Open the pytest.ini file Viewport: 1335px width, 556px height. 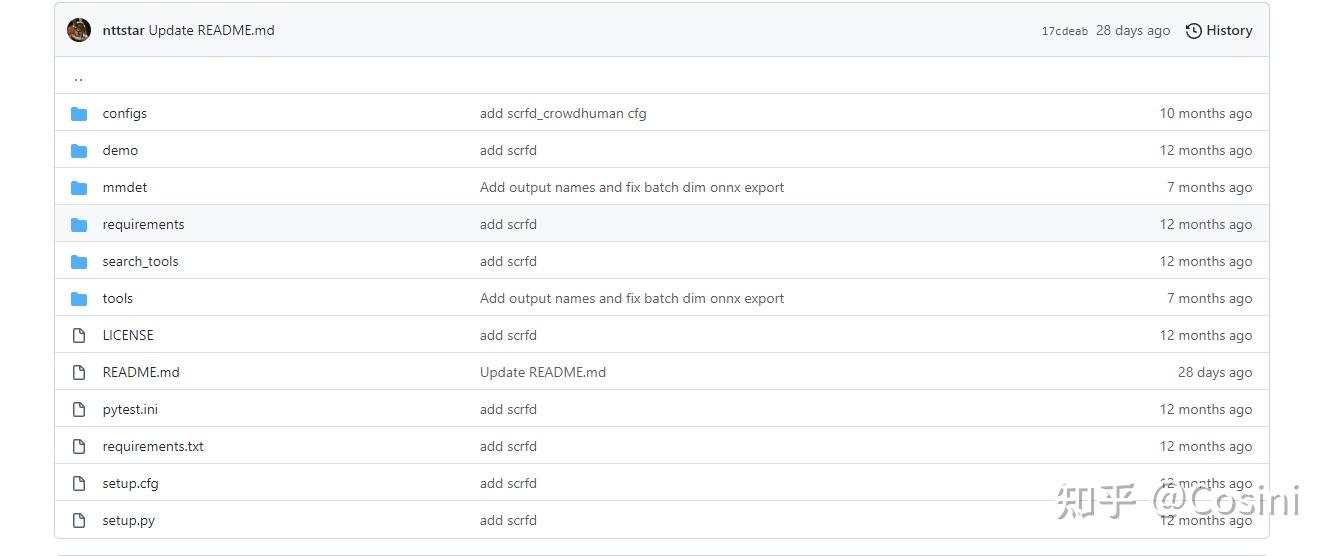[130, 410]
